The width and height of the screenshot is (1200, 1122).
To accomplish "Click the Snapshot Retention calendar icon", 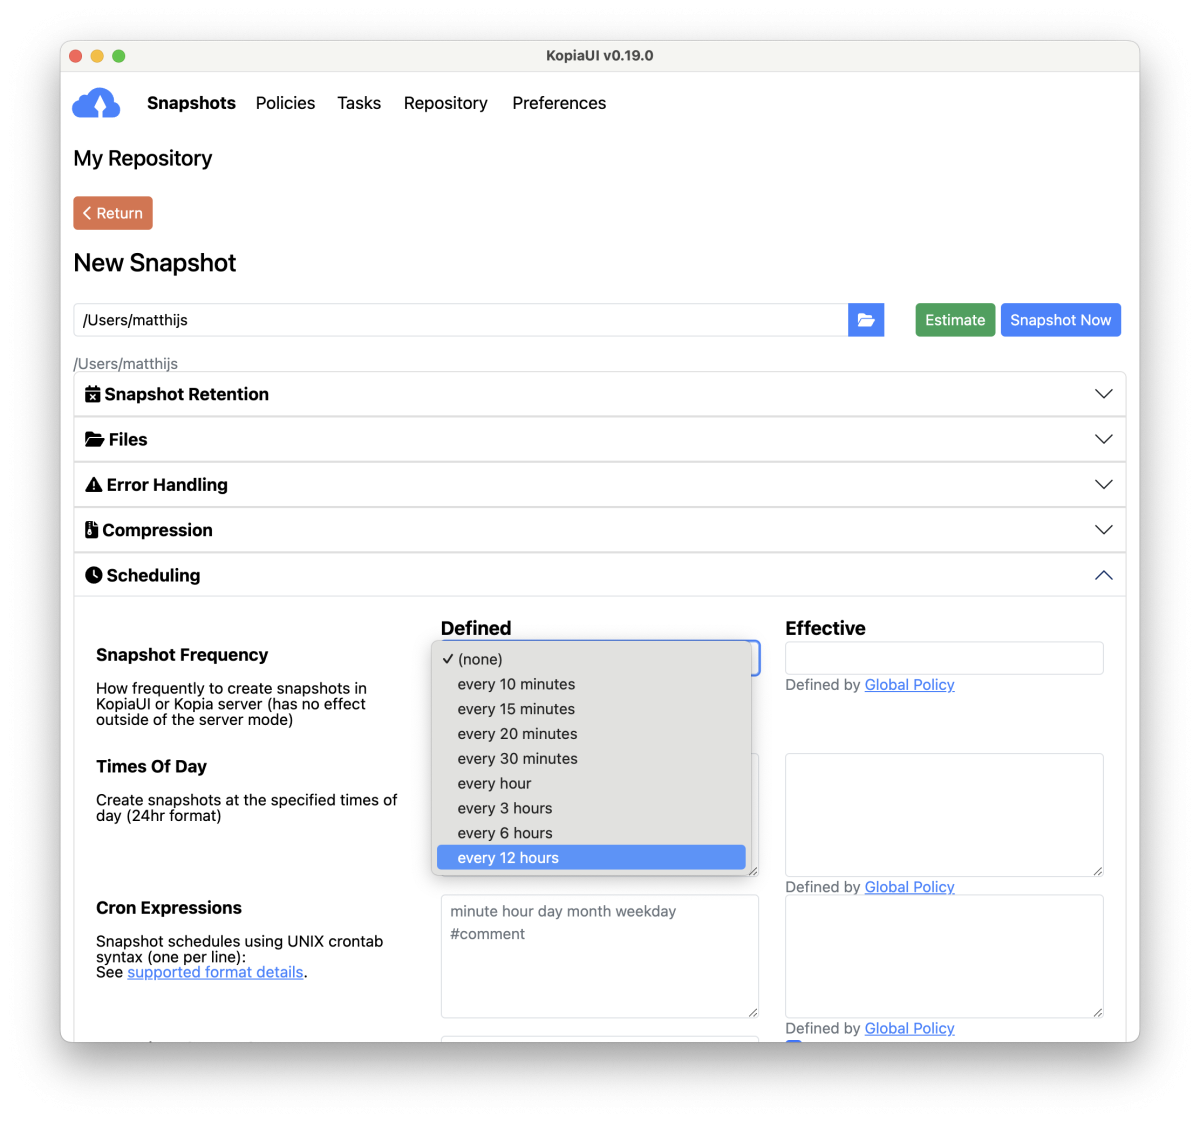I will [x=93, y=394].
